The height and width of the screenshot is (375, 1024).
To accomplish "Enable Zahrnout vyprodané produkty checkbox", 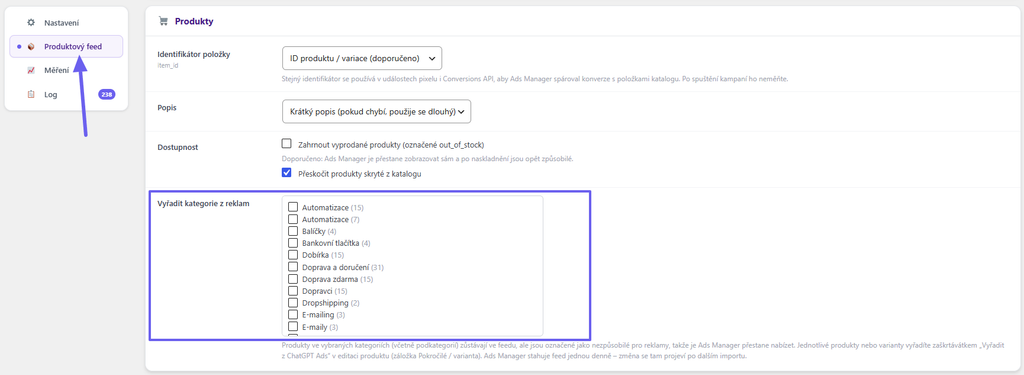I will pyautogui.click(x=286, y=144).
